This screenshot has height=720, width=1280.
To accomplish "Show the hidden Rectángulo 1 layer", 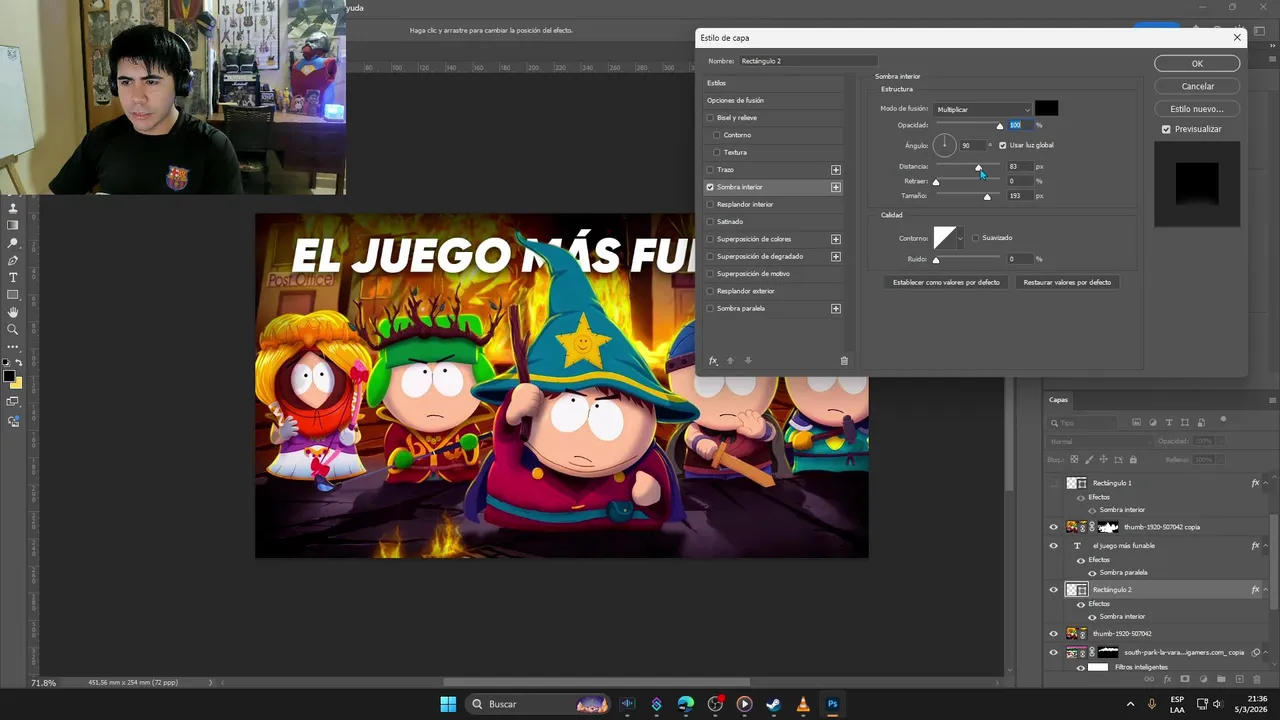I will pos(1053,483).
